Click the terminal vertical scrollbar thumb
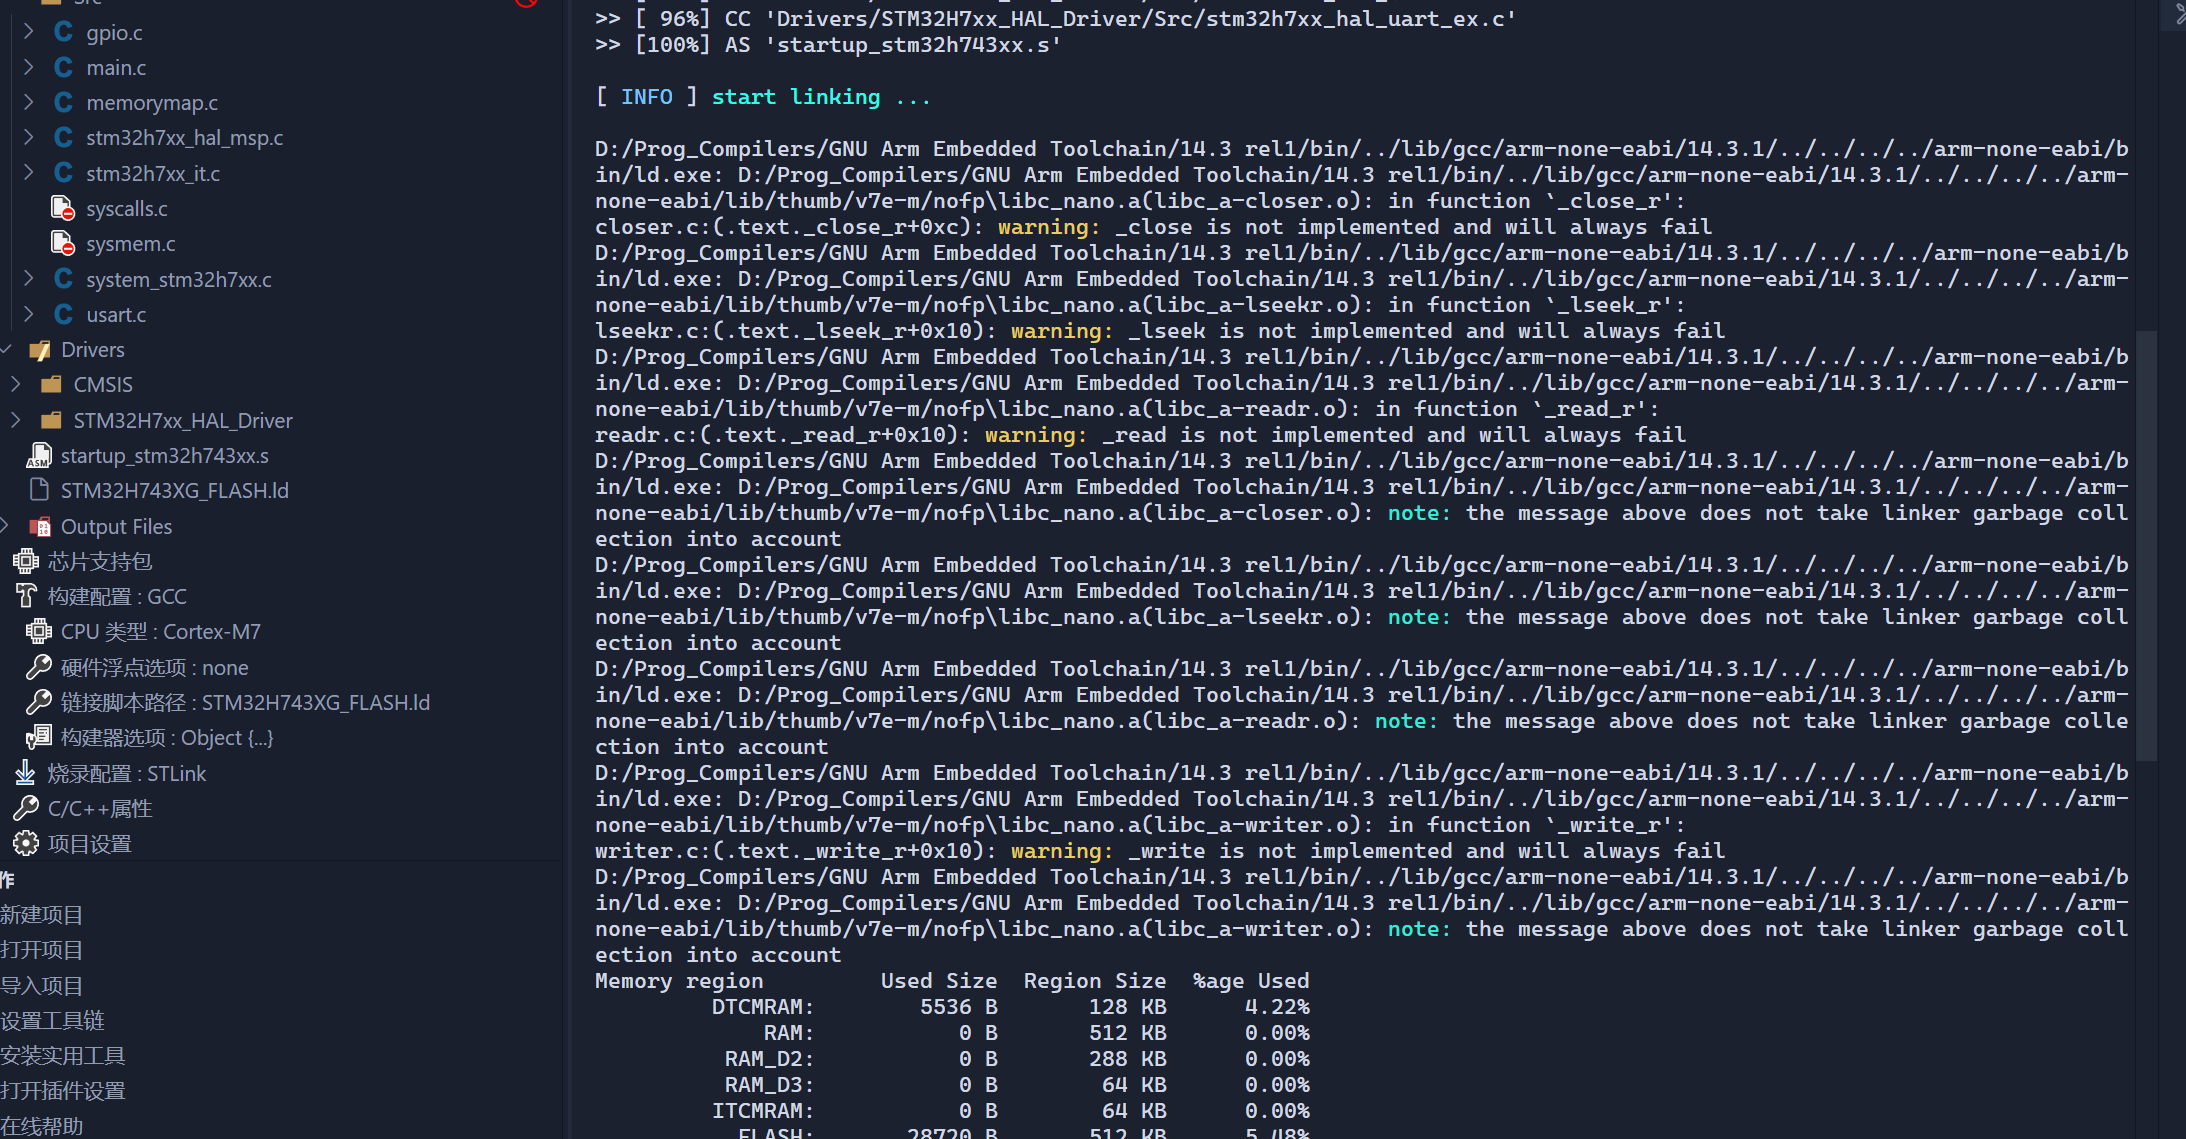The image size is (2186, 1139). pyautogui.click(x=2146, y=546)
